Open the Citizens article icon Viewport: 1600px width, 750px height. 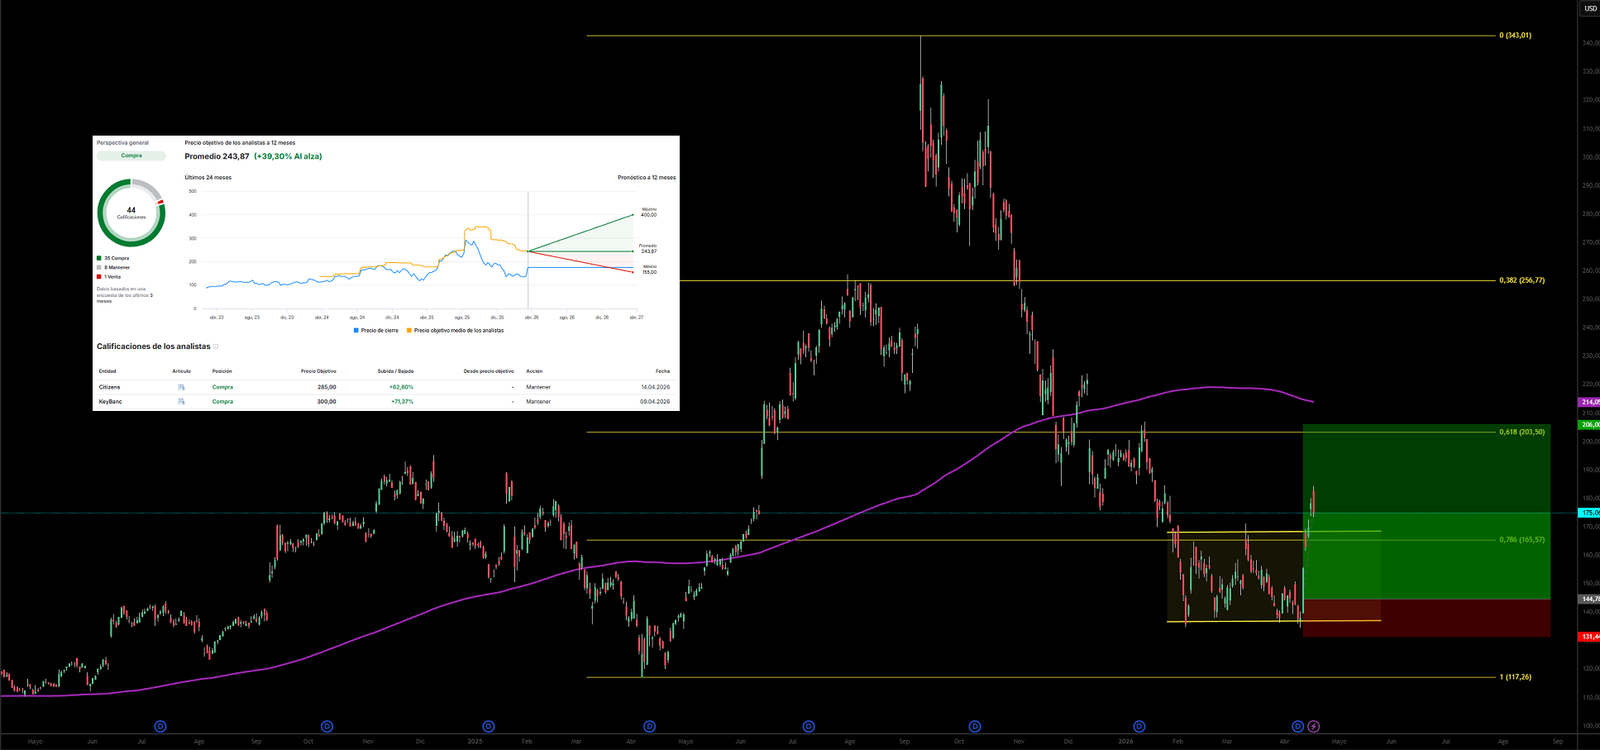(181, 387)
